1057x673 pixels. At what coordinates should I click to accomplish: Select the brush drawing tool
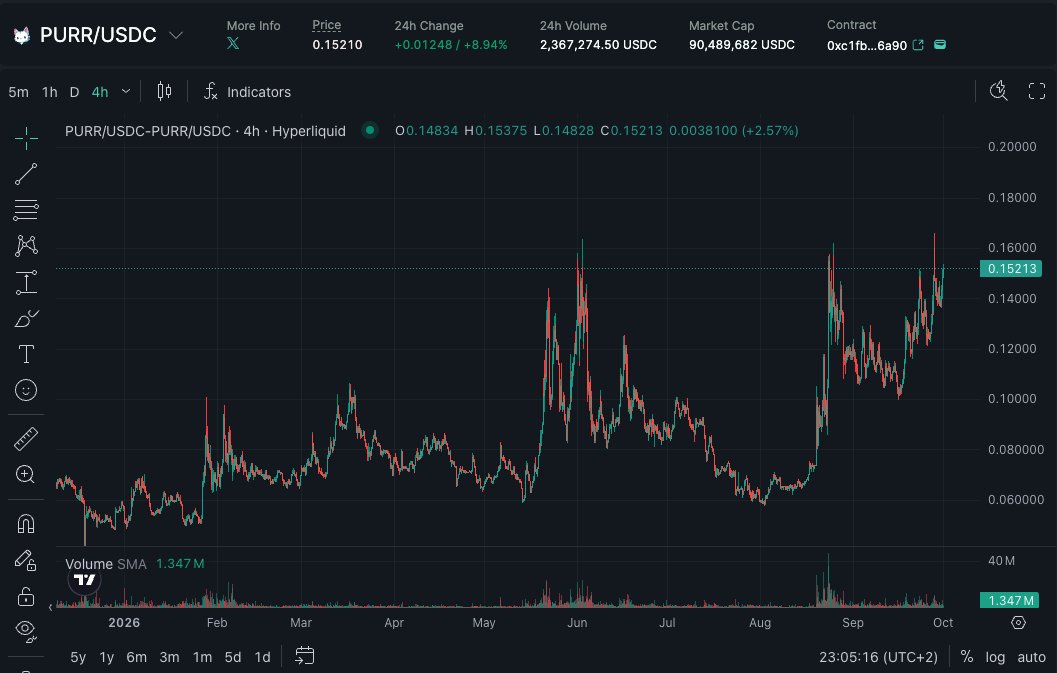click(x=26, y=318)
